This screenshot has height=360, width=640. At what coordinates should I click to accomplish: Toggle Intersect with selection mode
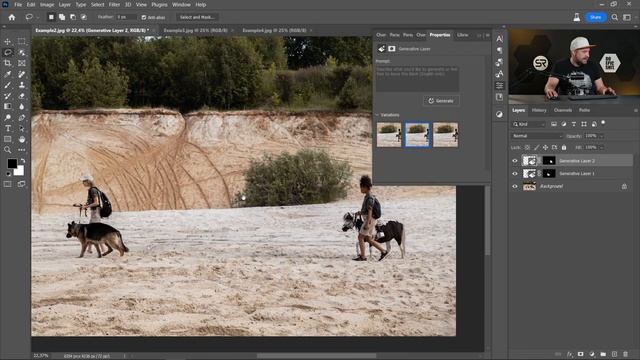tap(84, 17)
